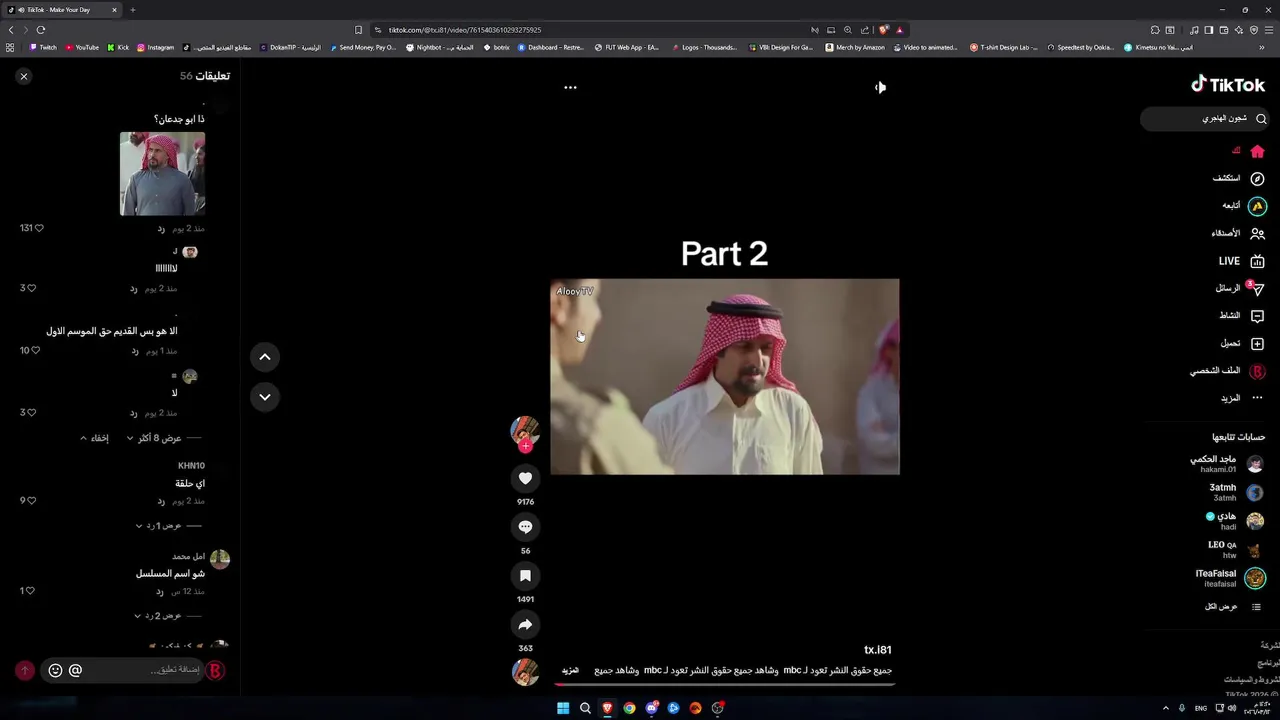
Task: Open followed account 3atmh
Action: pos(1237,492)
